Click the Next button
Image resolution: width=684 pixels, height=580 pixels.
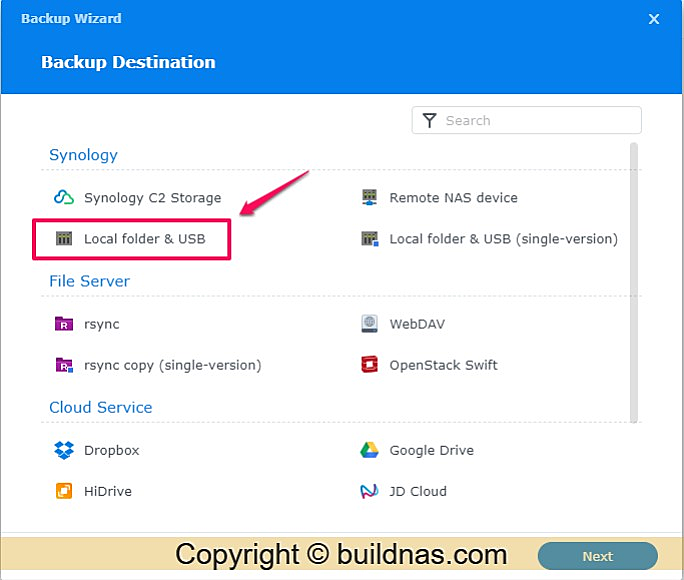[x=598, y=556]
